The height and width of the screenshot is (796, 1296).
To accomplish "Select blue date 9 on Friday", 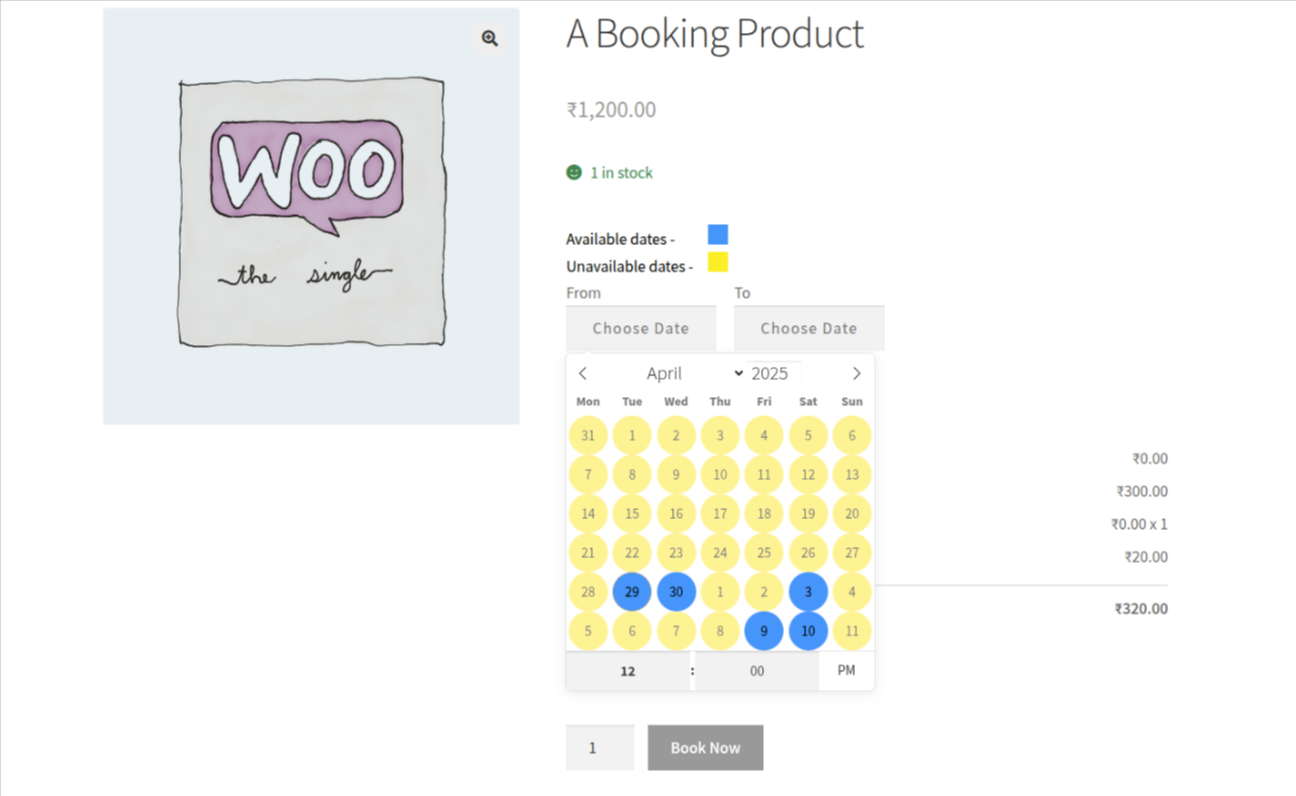I will pos(764,631).
